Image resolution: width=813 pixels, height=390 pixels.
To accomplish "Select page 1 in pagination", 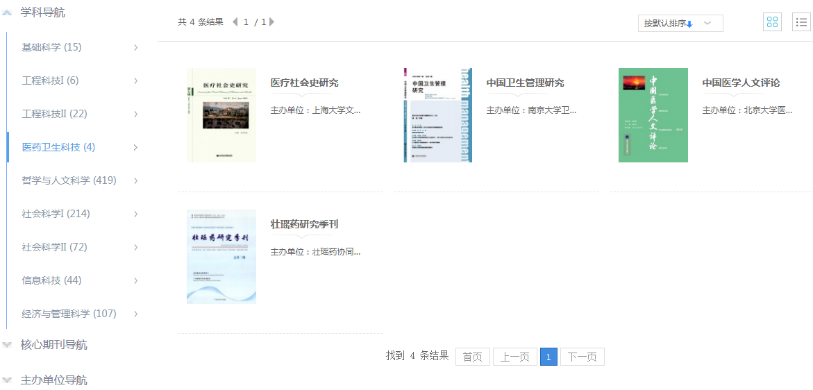I will click(x=549, y=357).
